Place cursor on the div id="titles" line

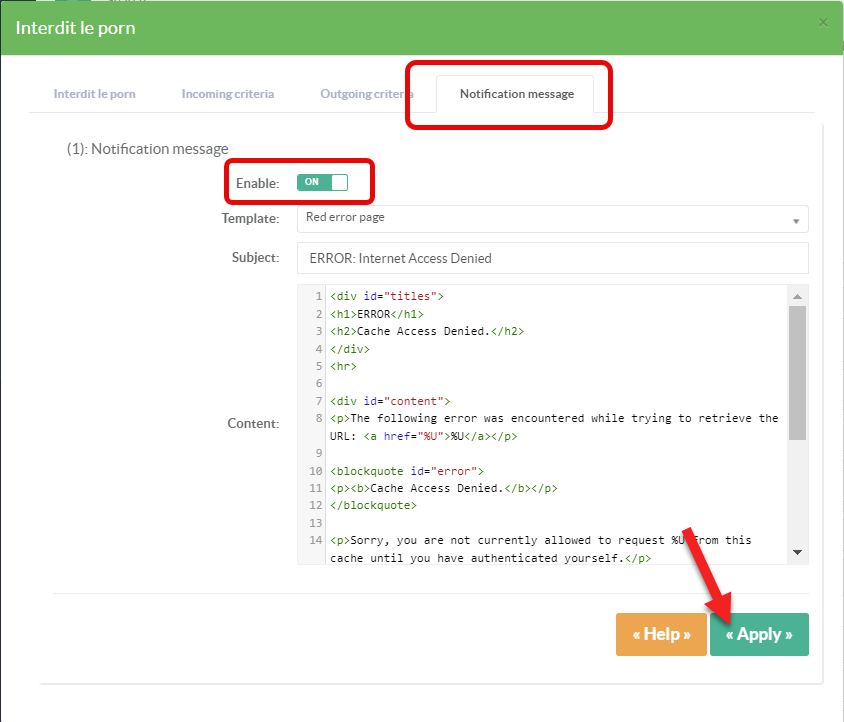(x=386, y=297)
